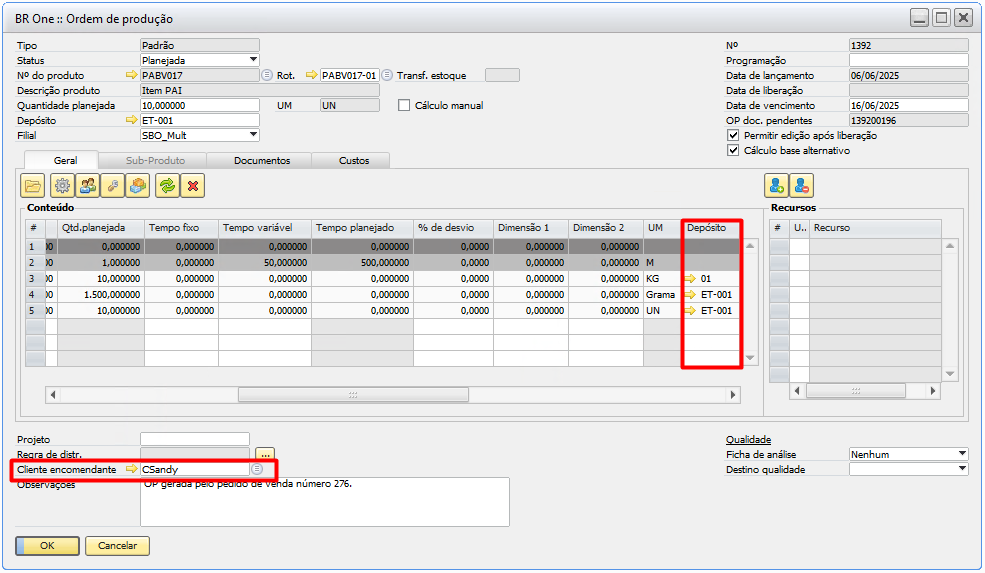Screen dimensions: 985x573
Task: Click the two-people users toolbar icon
Action: click(x=87, y=186)
